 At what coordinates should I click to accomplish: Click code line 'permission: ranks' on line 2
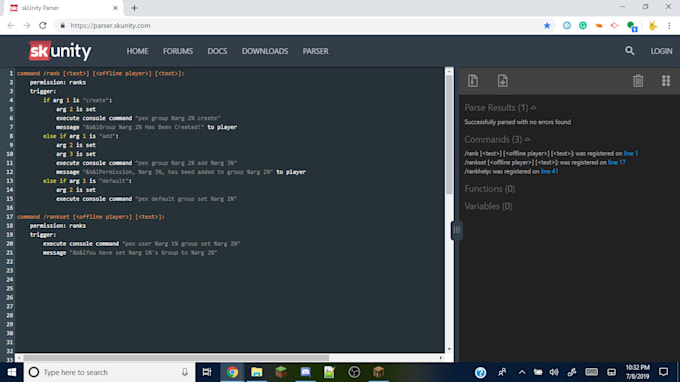[x=58, y=82]
